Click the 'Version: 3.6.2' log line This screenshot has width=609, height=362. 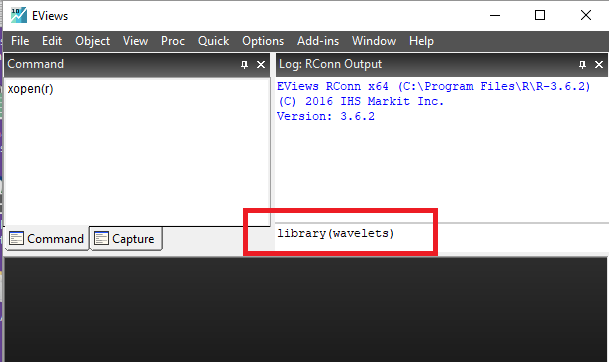pos(326,116)
